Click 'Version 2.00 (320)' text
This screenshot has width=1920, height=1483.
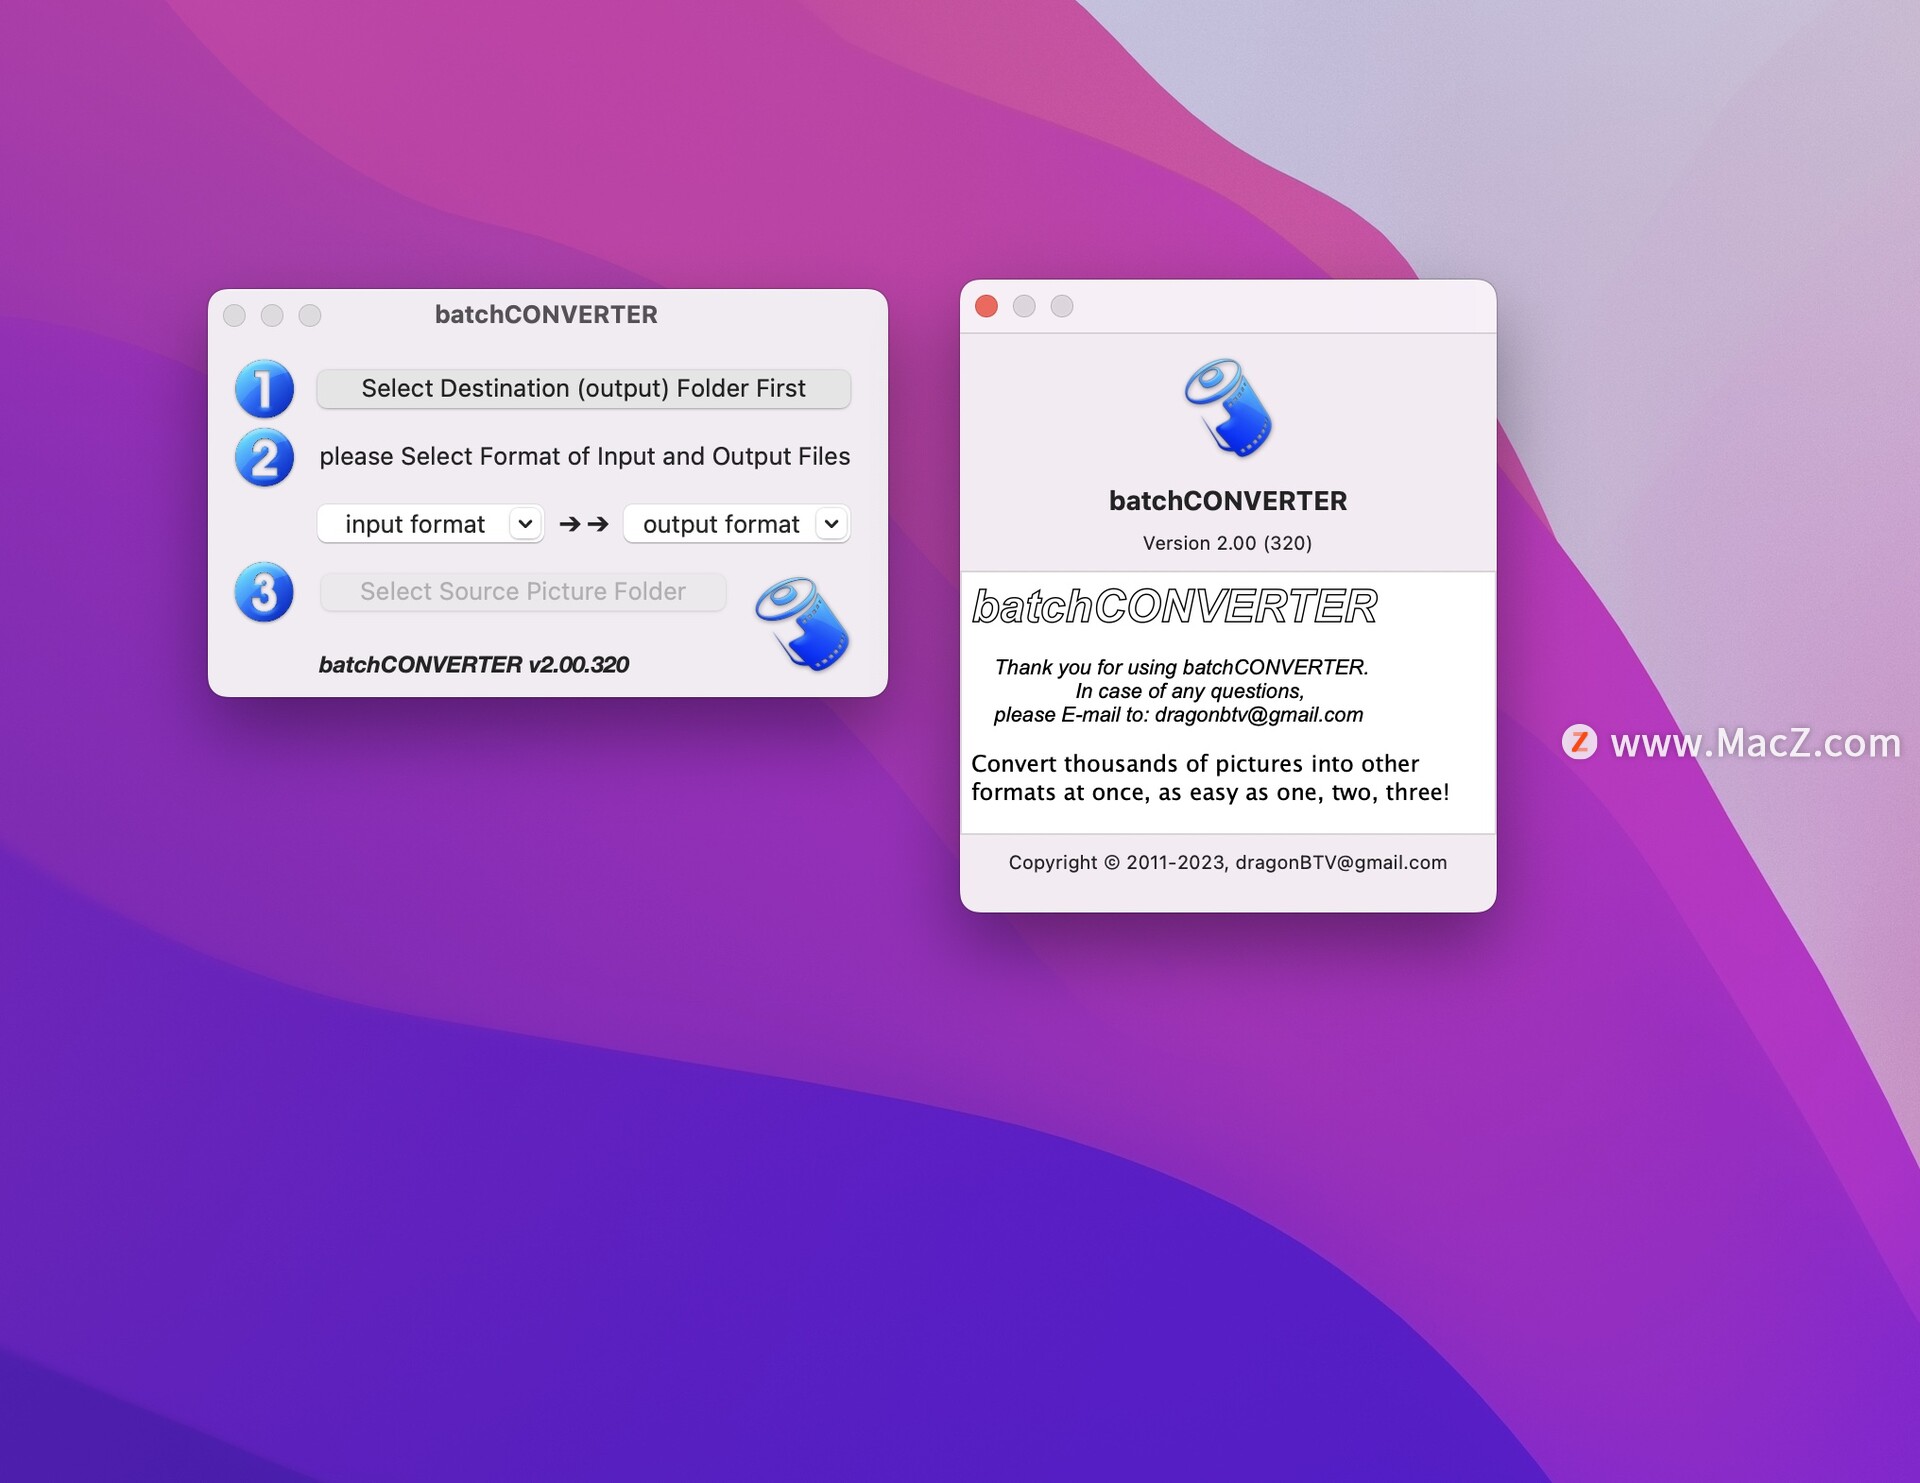click(x=1227, y=543)
